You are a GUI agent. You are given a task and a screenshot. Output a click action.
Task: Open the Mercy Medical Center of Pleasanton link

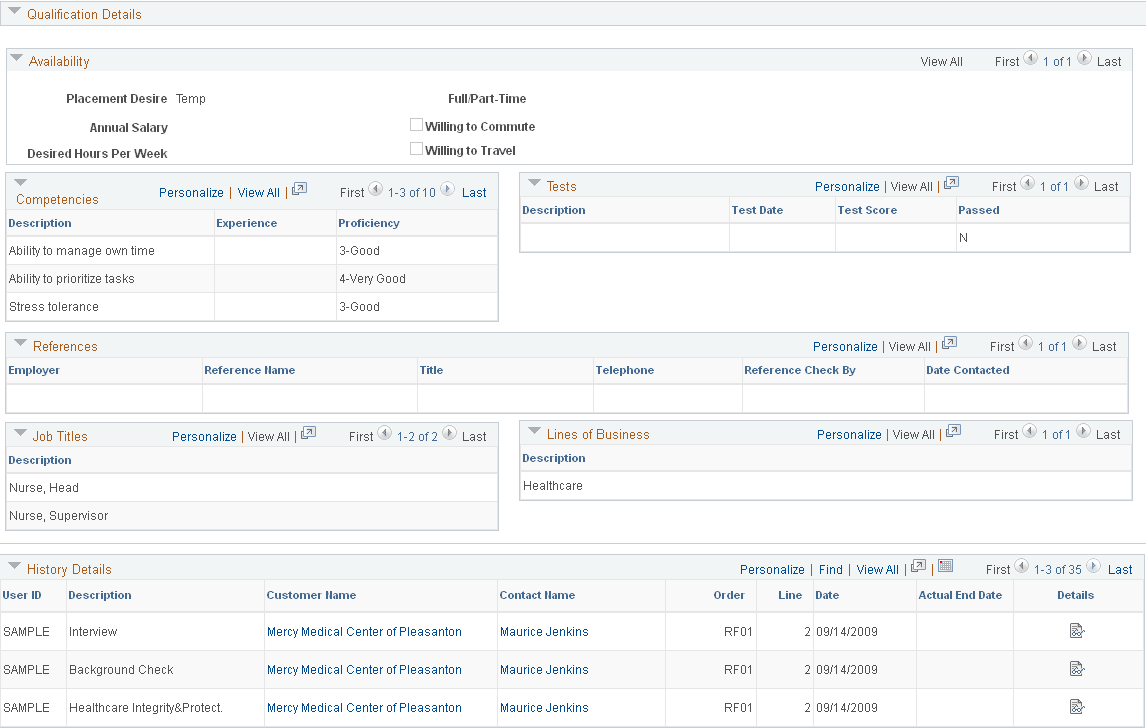[x=364, y=631]
